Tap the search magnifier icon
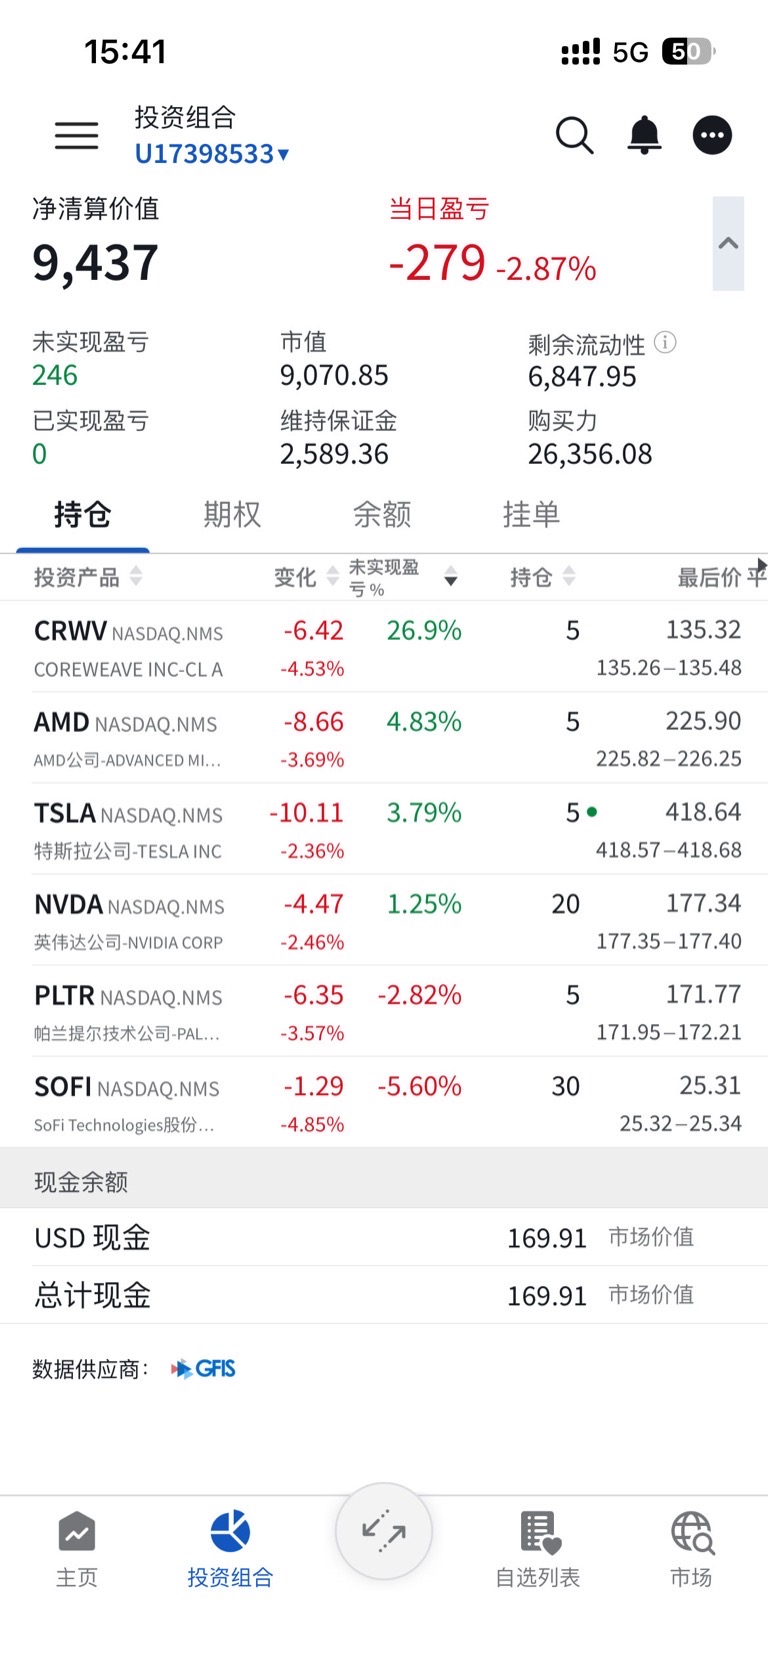 click(574, 135)
